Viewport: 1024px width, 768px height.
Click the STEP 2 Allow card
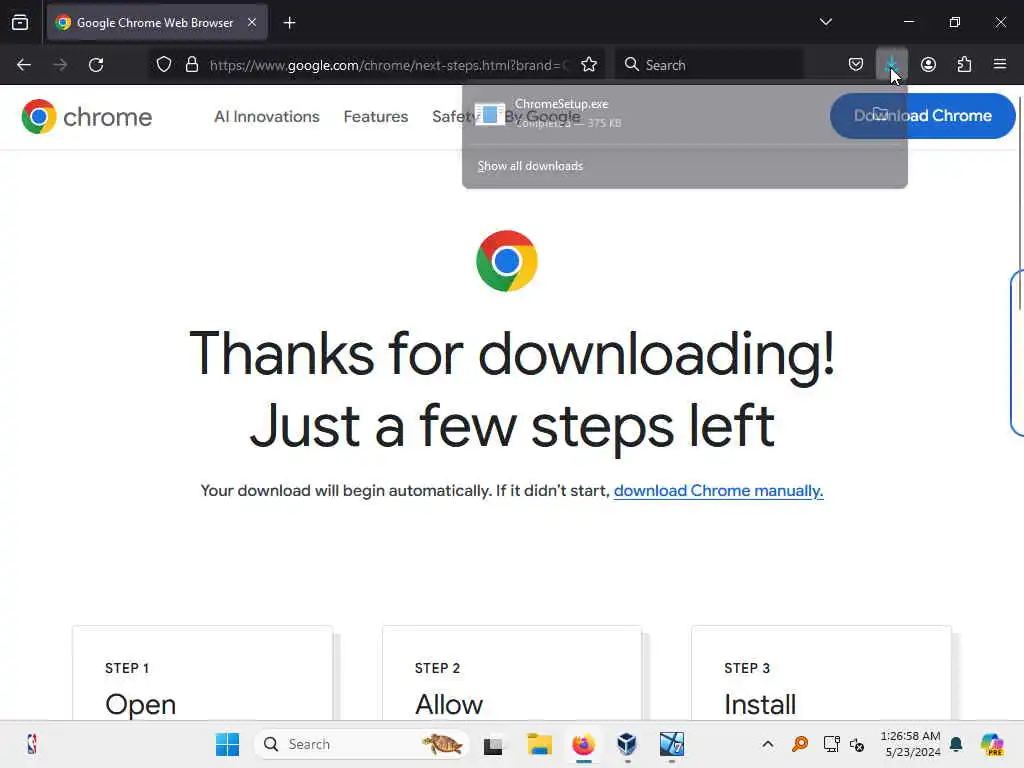coord(512,673)
